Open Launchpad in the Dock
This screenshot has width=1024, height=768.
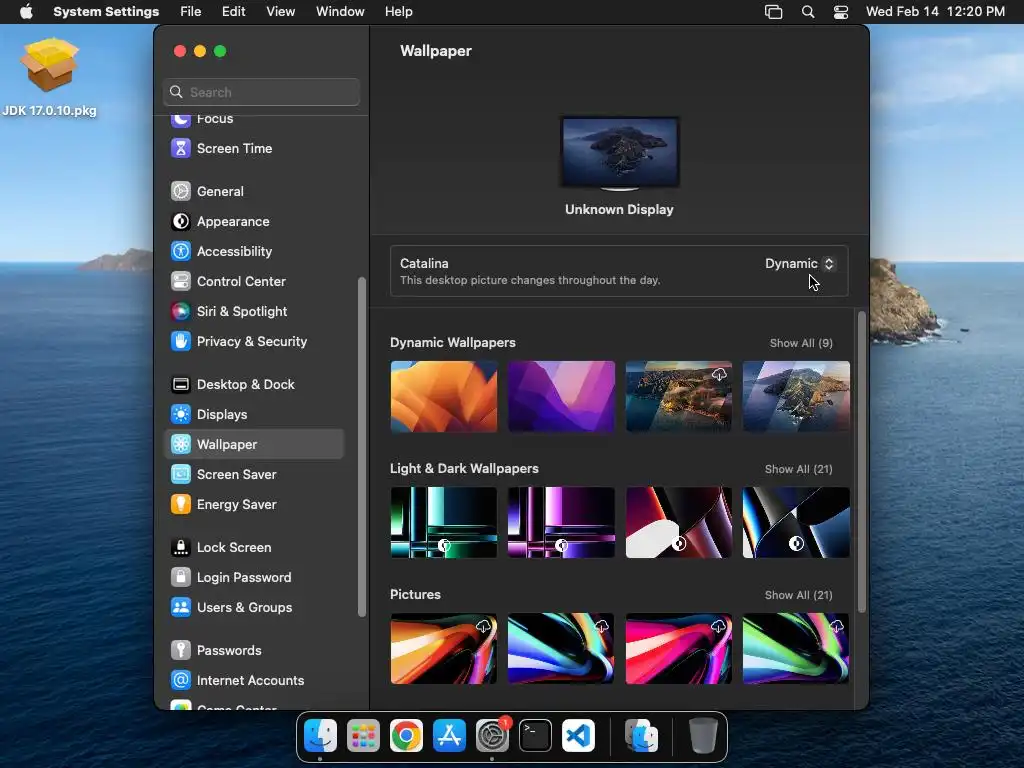[x=363, y=736]
